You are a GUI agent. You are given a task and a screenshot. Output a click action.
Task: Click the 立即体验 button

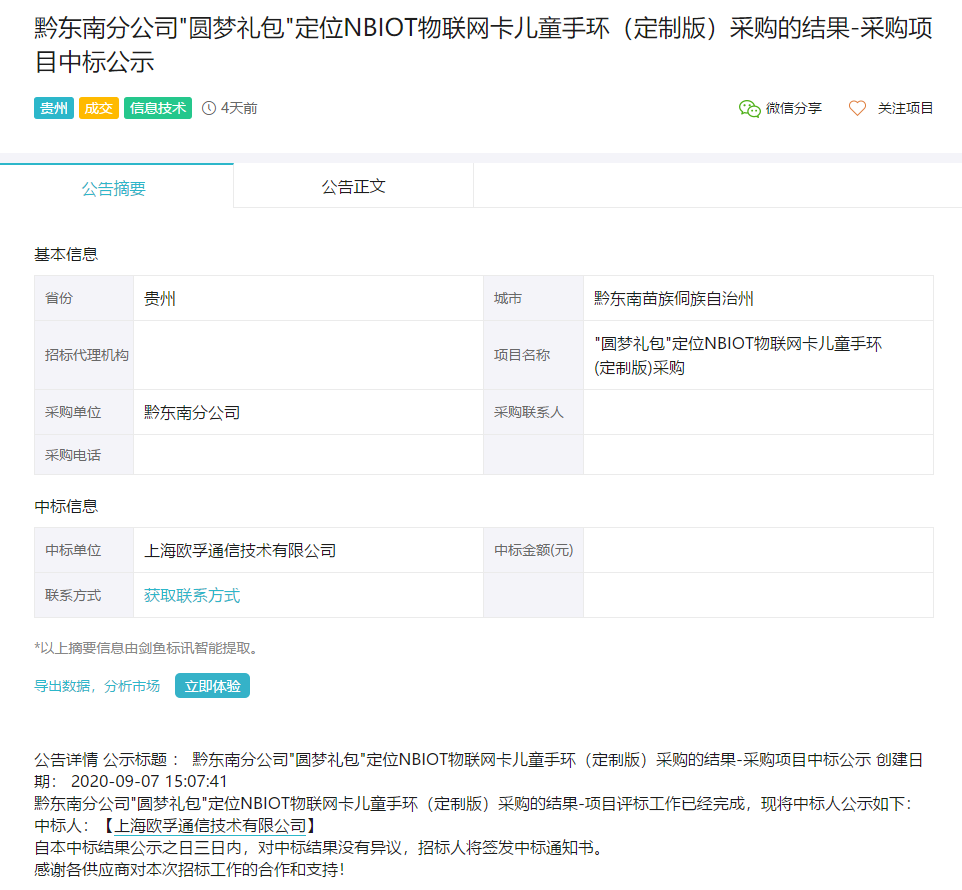[212, 686]
